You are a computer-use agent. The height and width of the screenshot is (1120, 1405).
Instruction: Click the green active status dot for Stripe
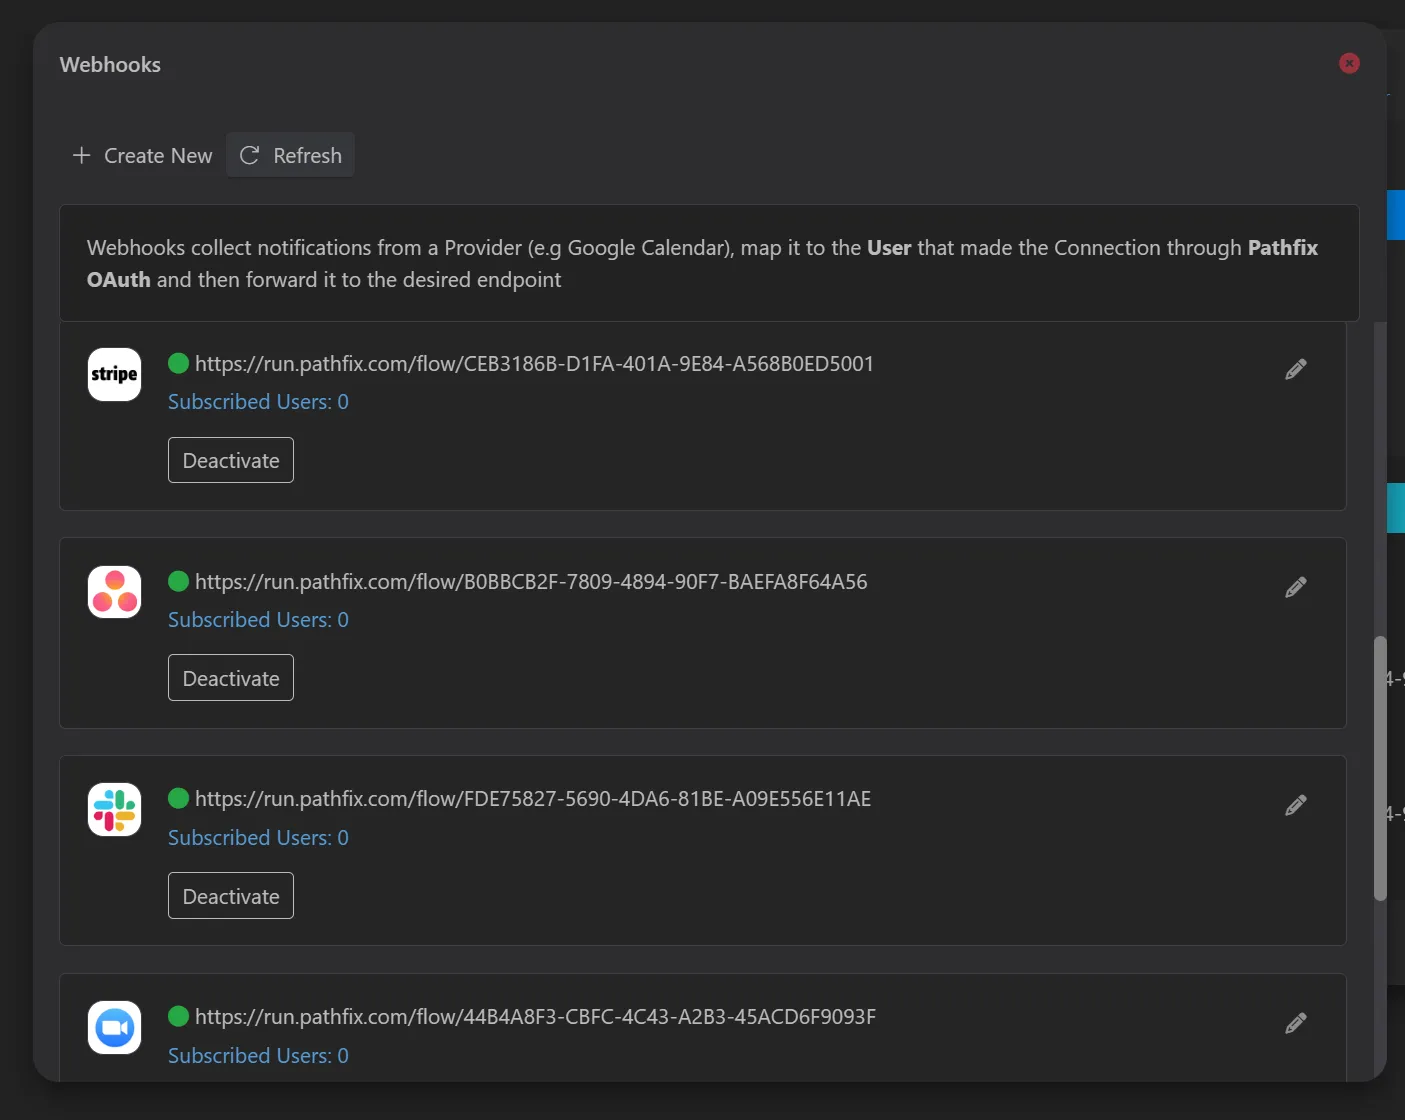point(179,363)
